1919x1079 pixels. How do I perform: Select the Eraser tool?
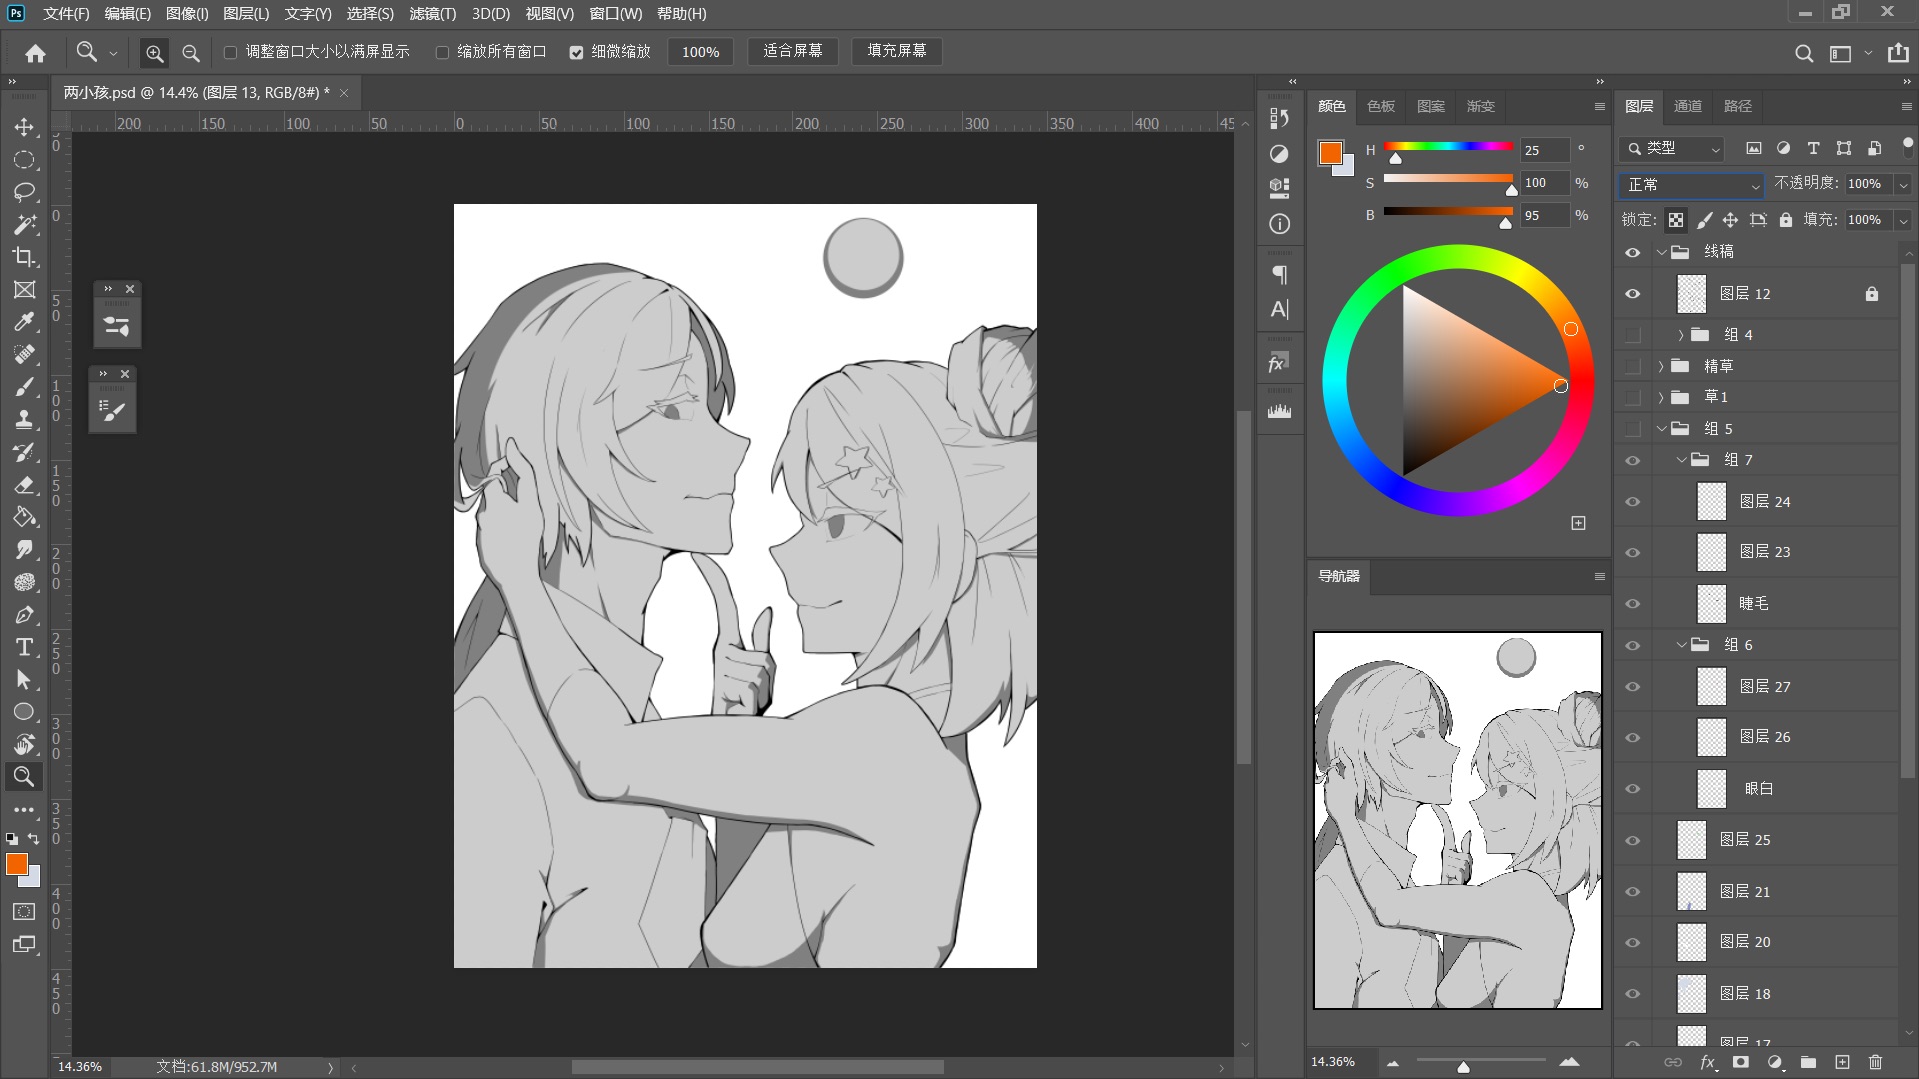click(x=24, y=485)
